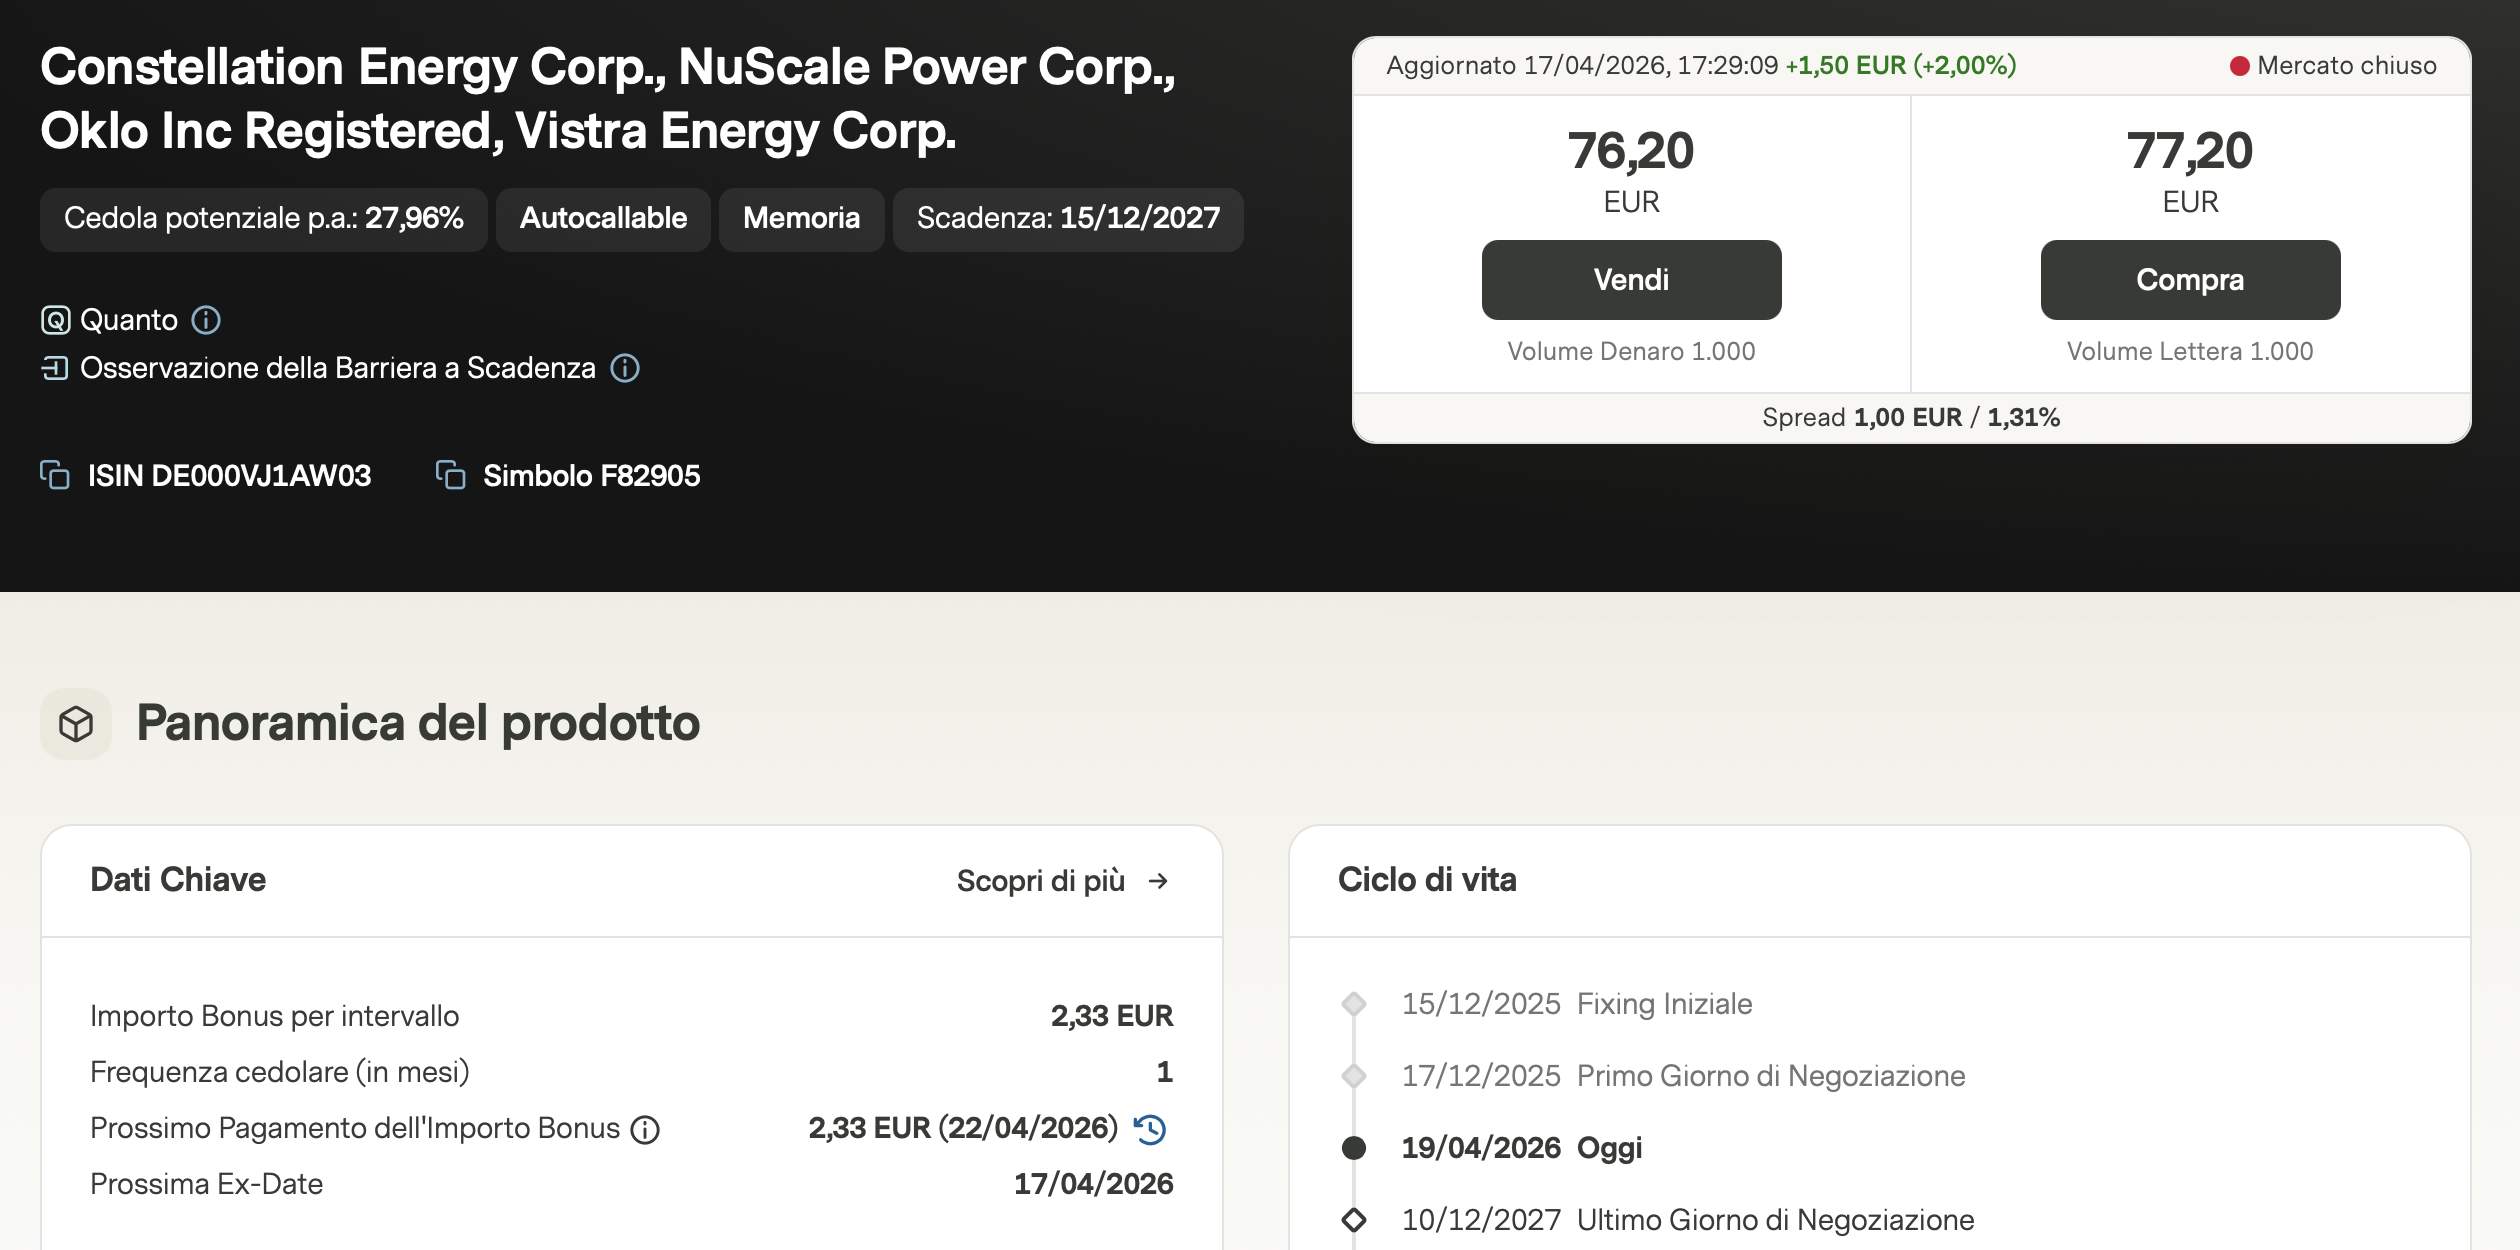Click Ultimo Giorno di Negoziazione diamond marker

[1354, 1220]
